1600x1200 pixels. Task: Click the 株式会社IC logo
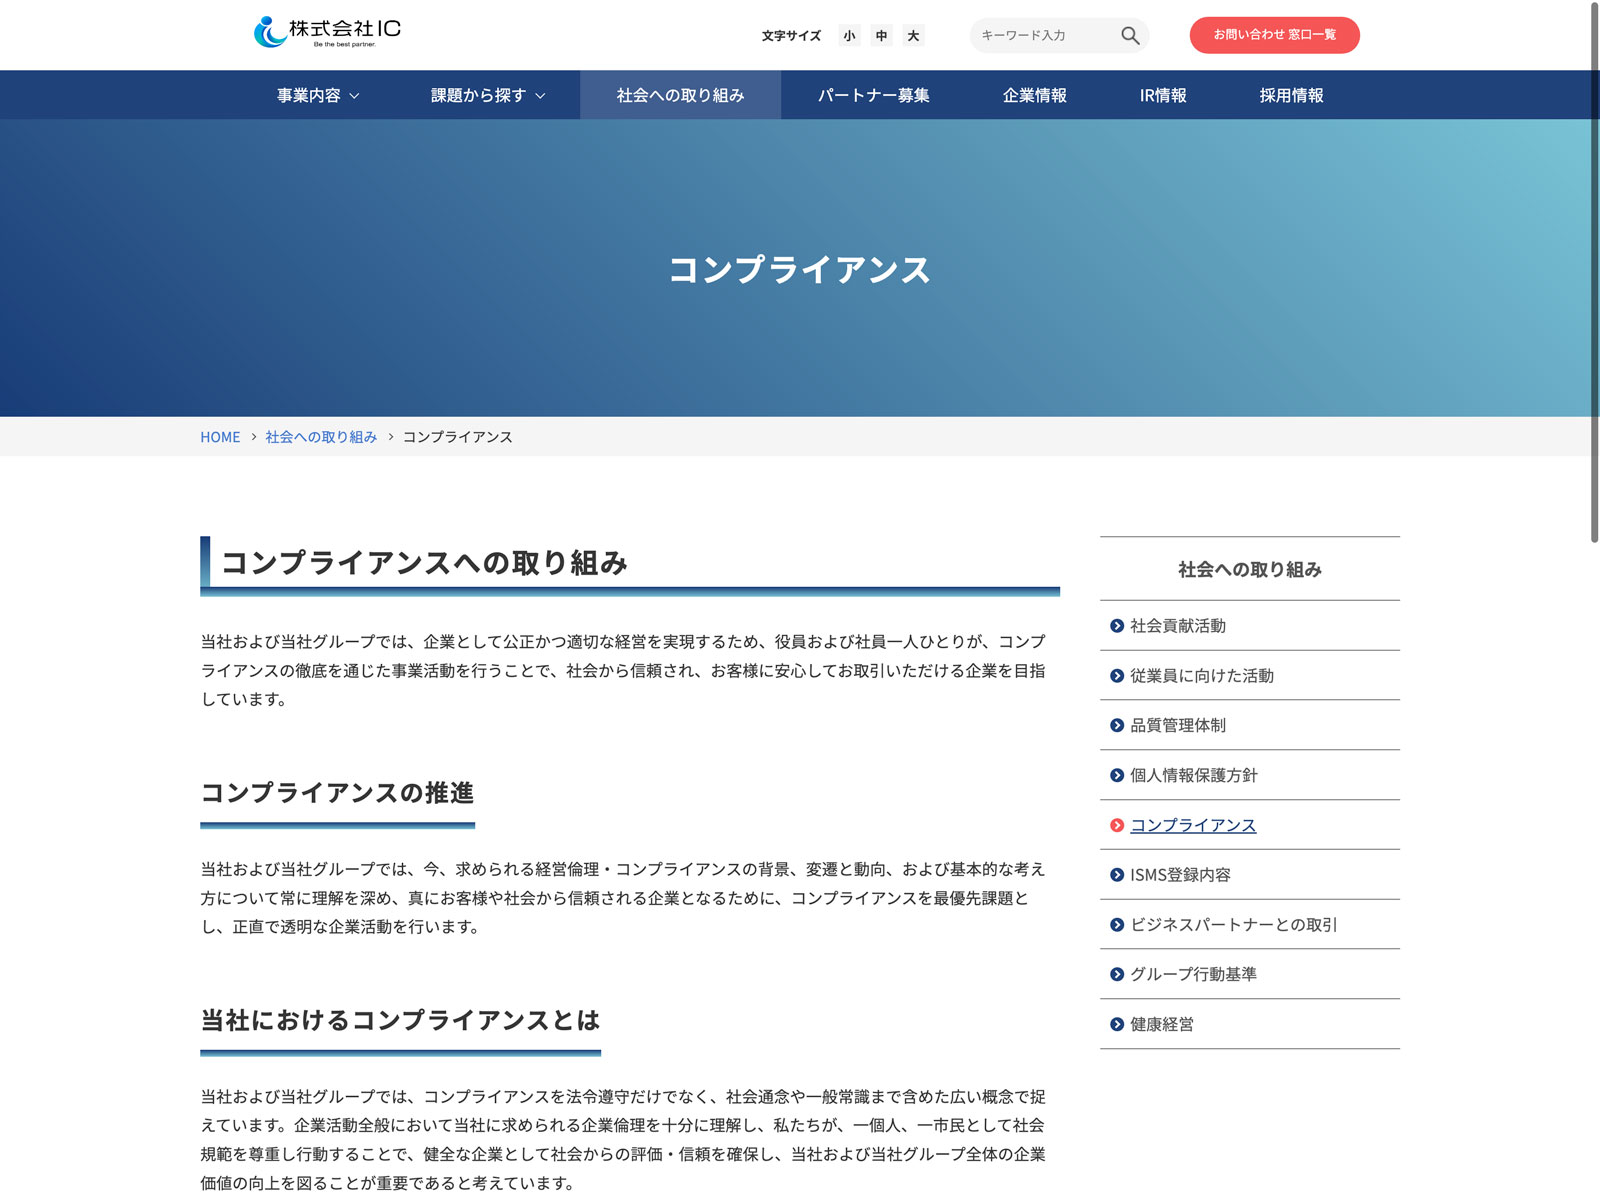(327, 32)
